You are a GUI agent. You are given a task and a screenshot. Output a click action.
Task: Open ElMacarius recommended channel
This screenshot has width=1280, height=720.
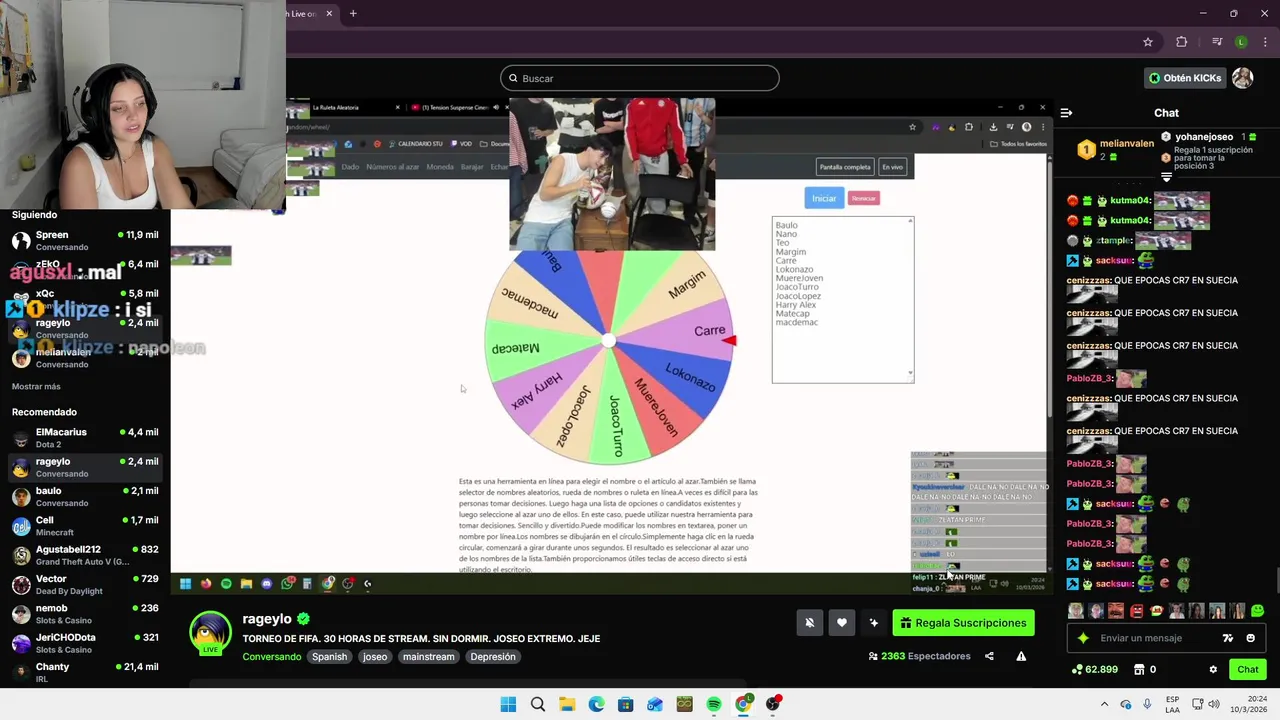click(85, 438)
